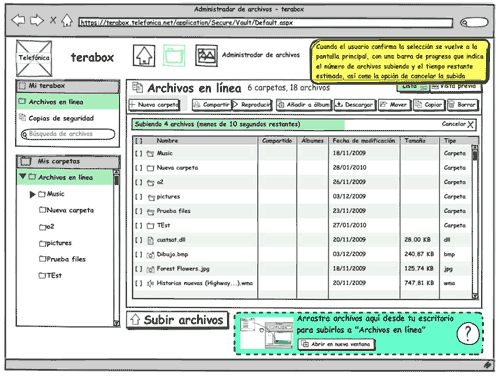Click the Copiar button
This screenshot has height=376, width=500.
click(x=429, y=105)
